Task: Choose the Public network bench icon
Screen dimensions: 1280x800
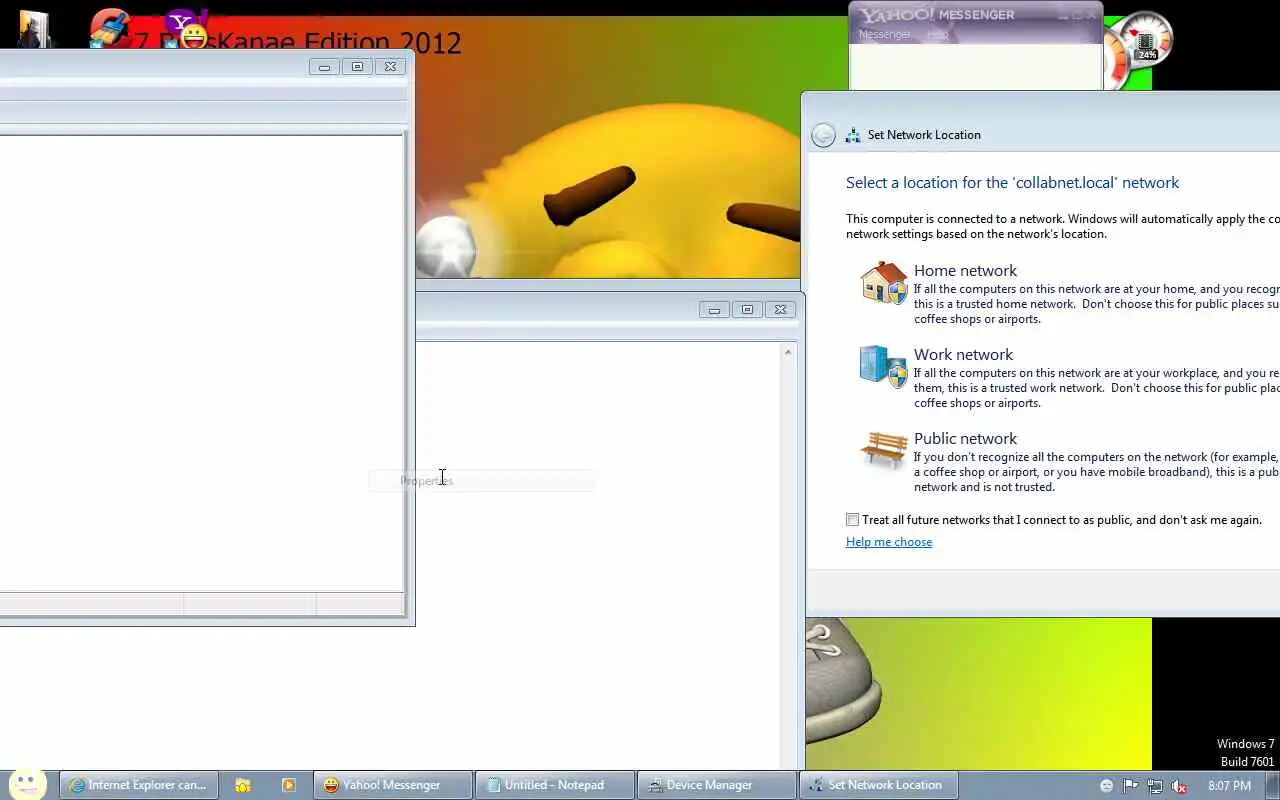Action: 884,450
